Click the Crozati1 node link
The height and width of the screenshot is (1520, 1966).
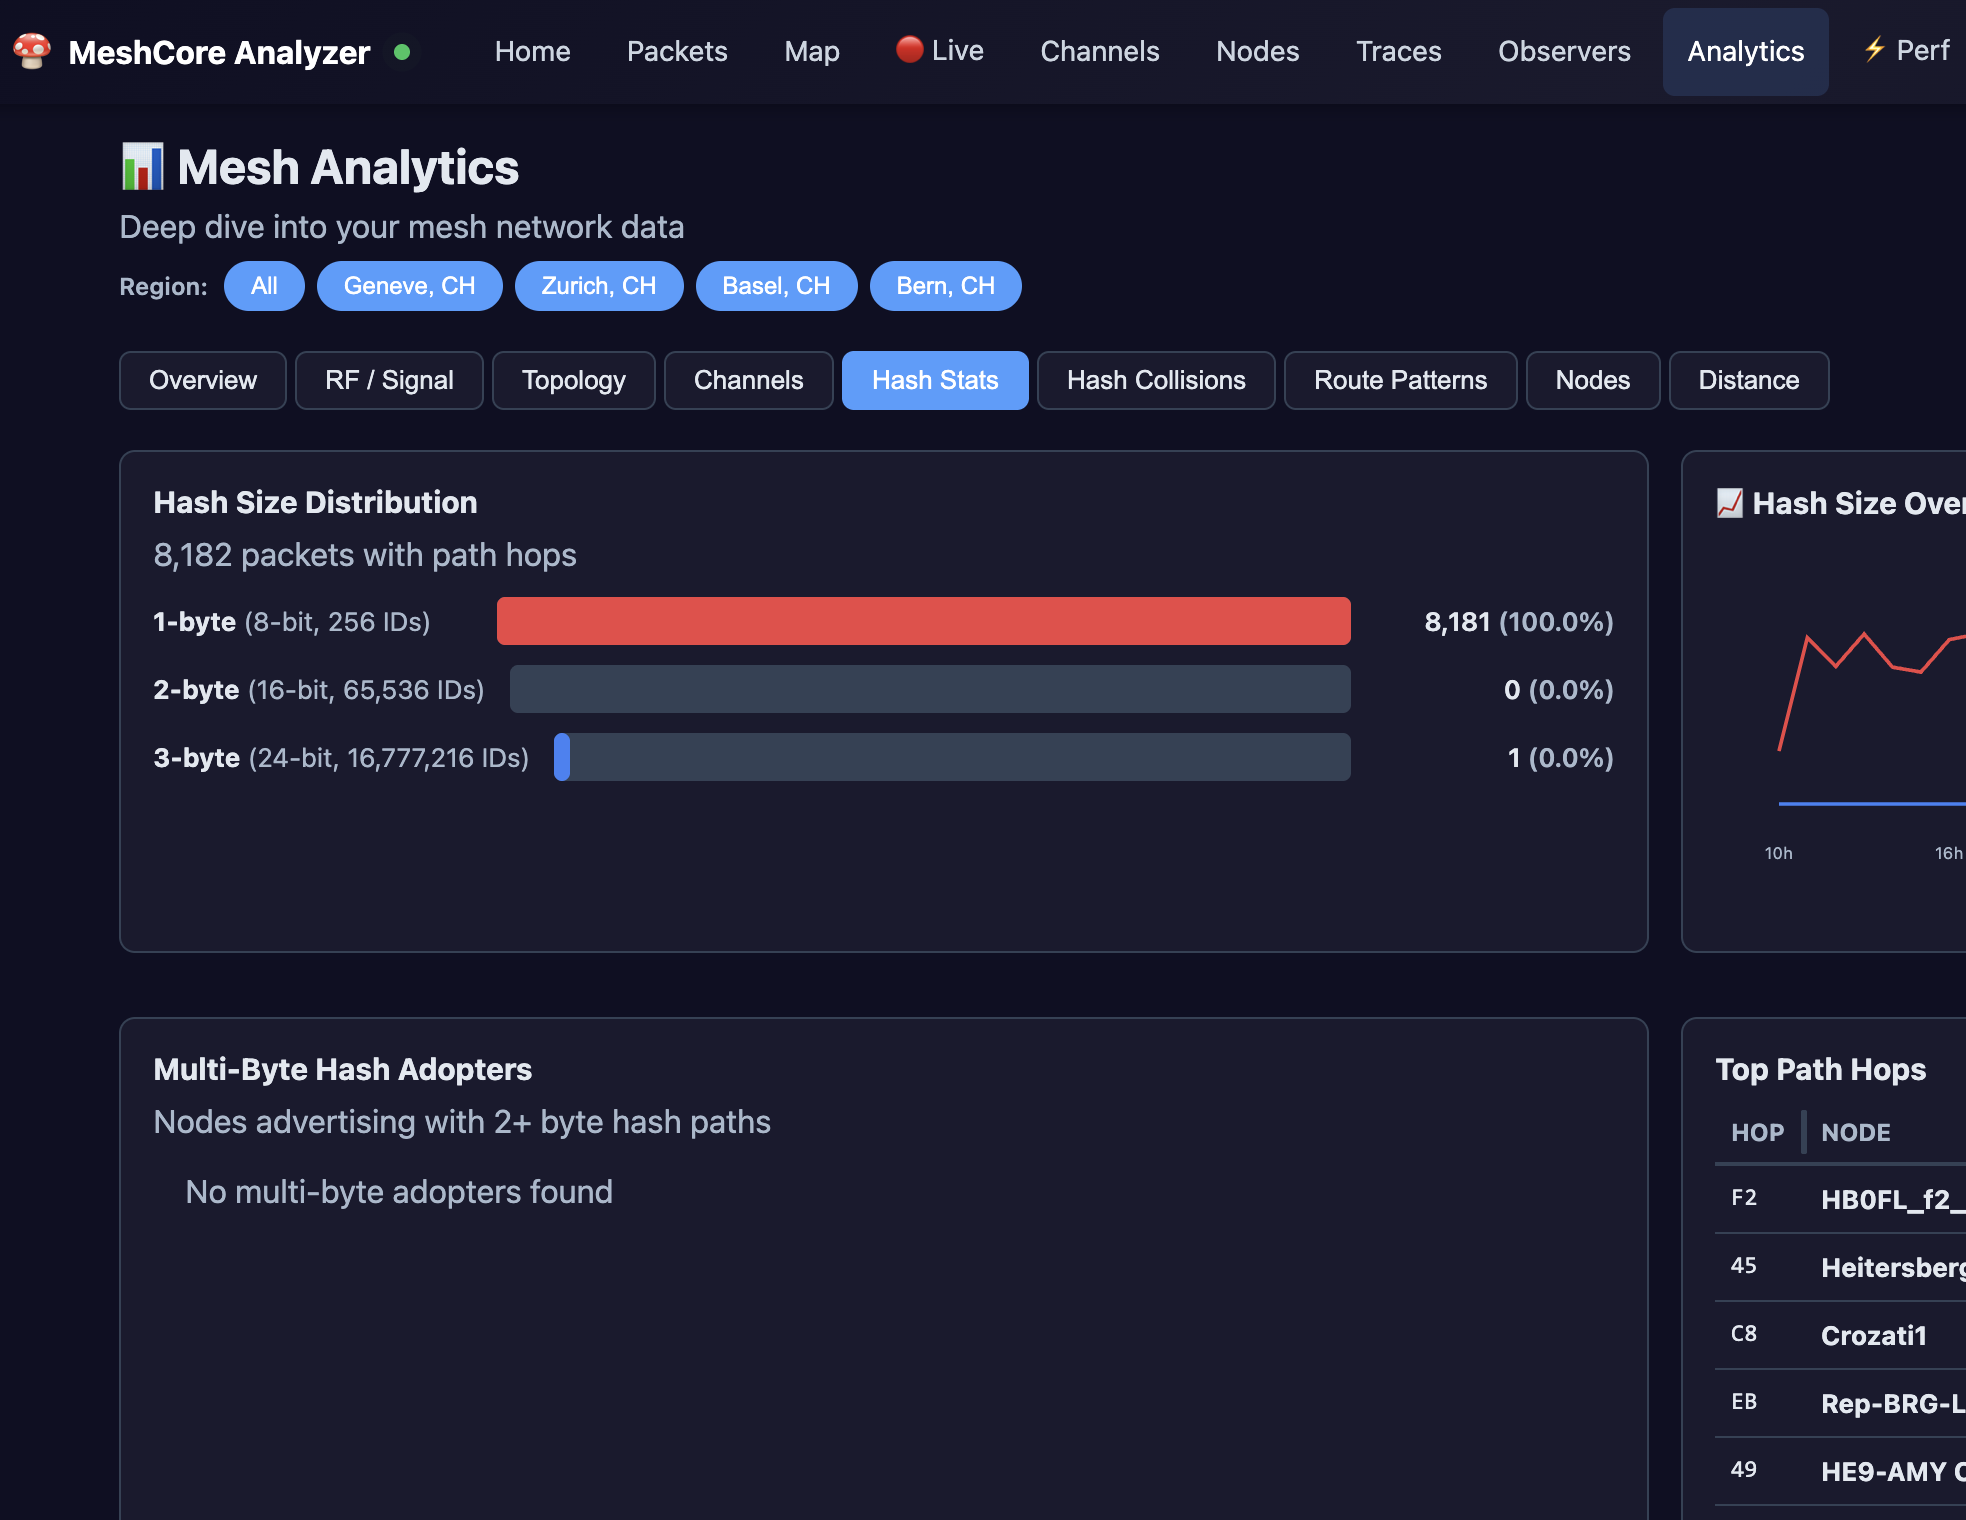tap(1873, 1335)
